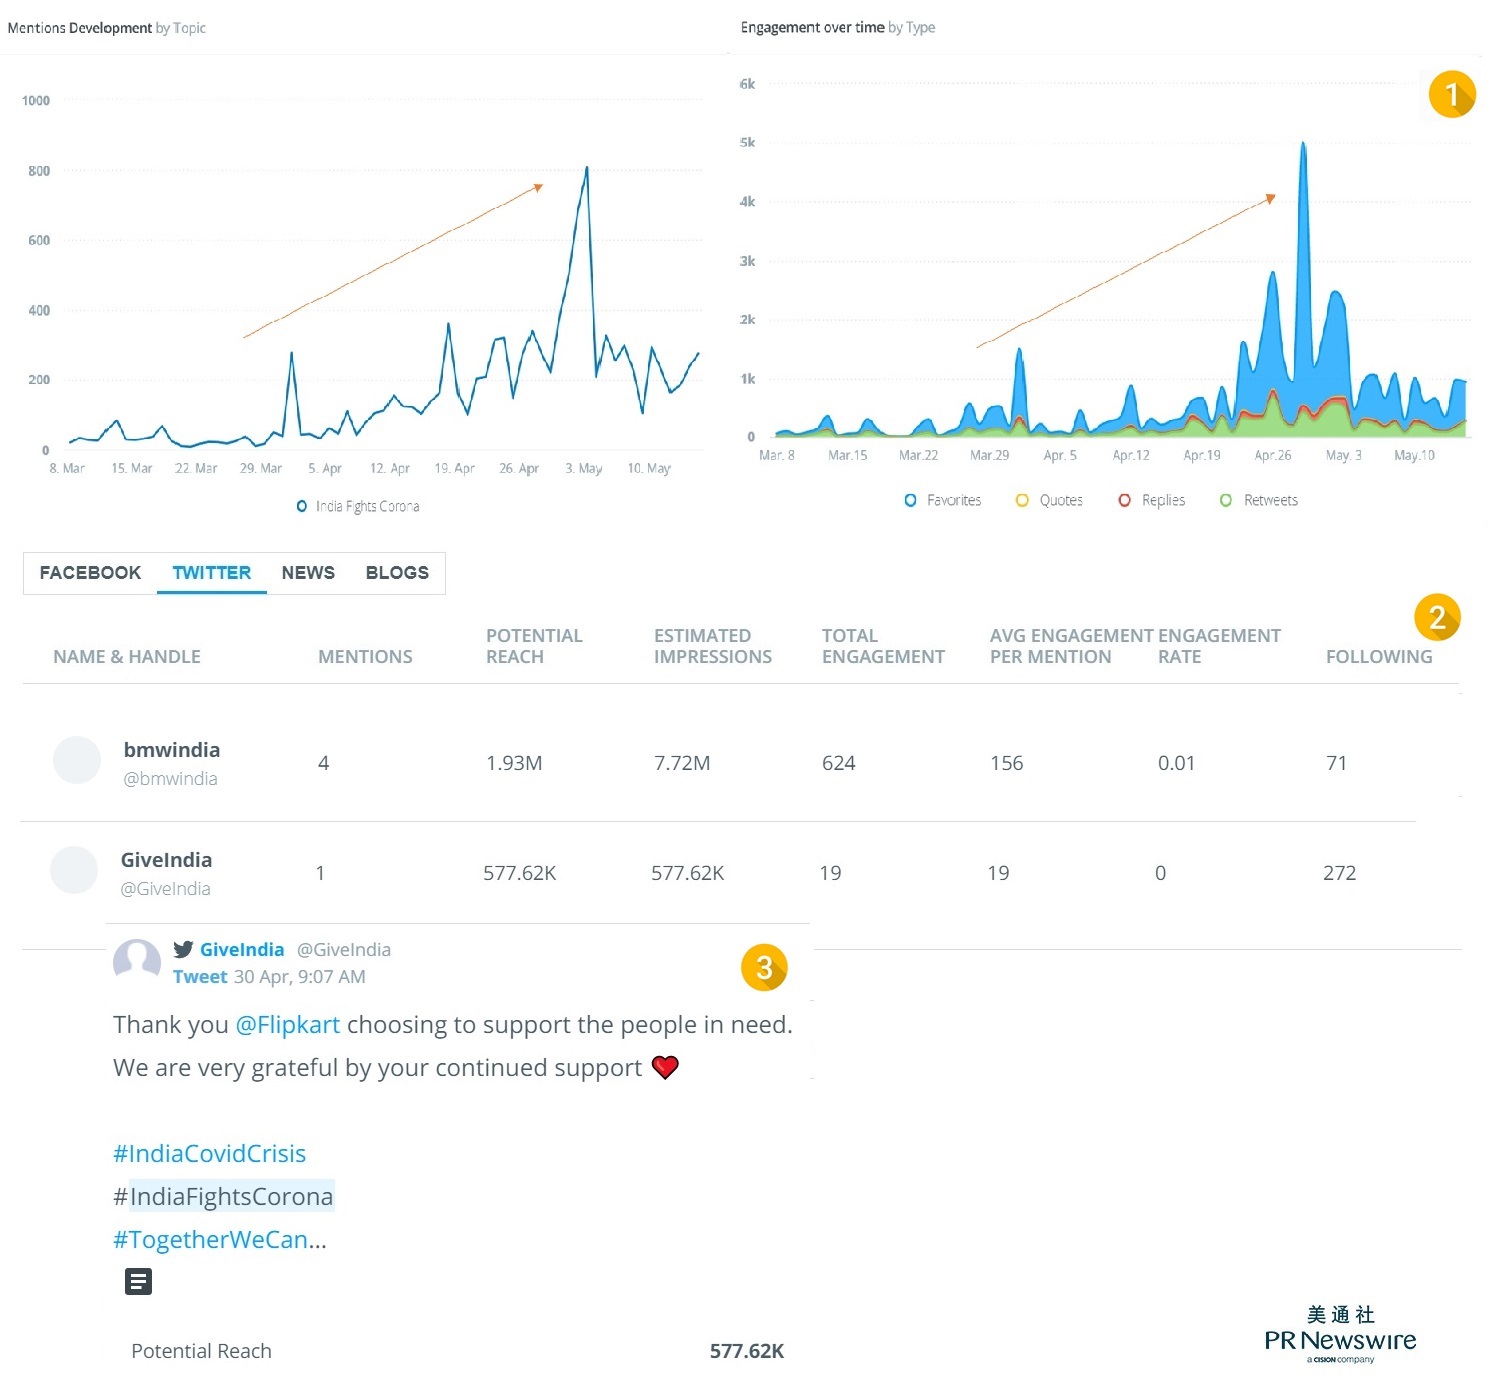
Task: Open the NEWS tab
Action: [x=308, y=573]
